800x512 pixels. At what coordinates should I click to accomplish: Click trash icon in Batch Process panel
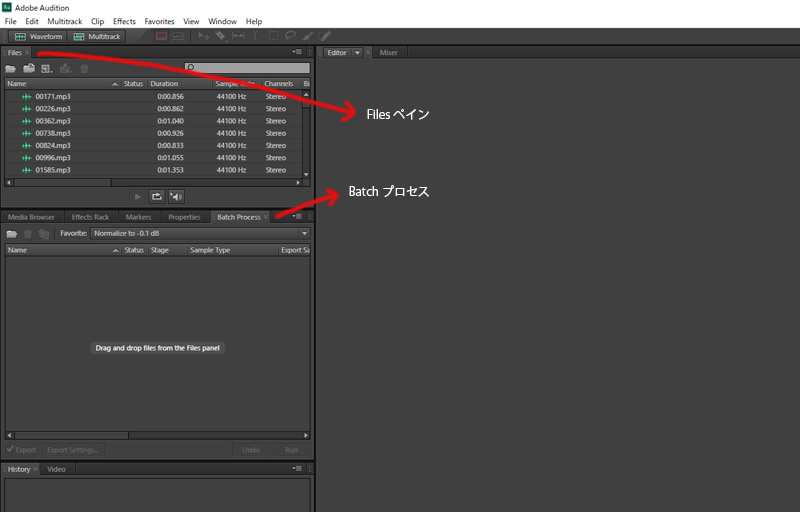(x=28, y=234)
